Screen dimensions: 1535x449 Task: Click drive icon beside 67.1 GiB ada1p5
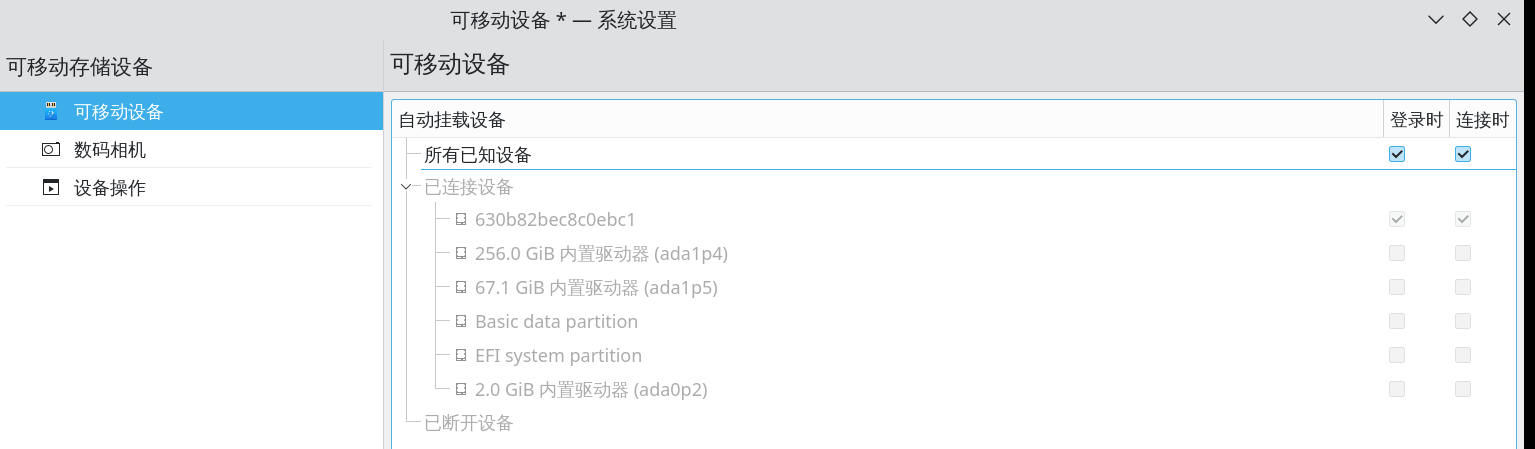point(461,287)
